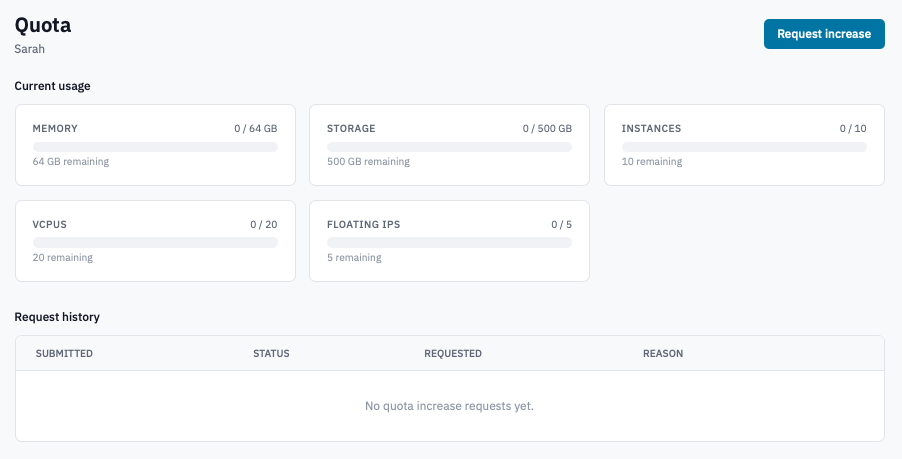Image resolution: width=902 pixels, height=459 pixels.
Task: Click the Reason column header
Action: (663, 353)
